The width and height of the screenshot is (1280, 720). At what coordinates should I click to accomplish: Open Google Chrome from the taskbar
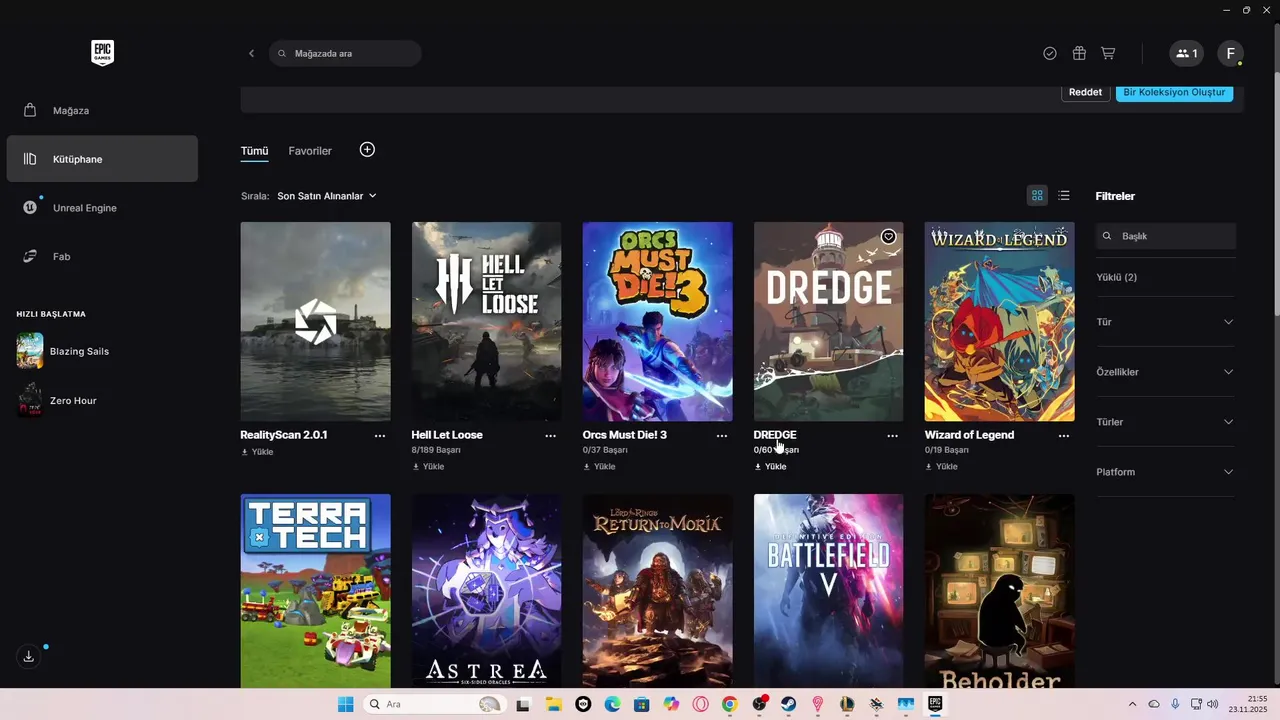(x=730, y=704)
